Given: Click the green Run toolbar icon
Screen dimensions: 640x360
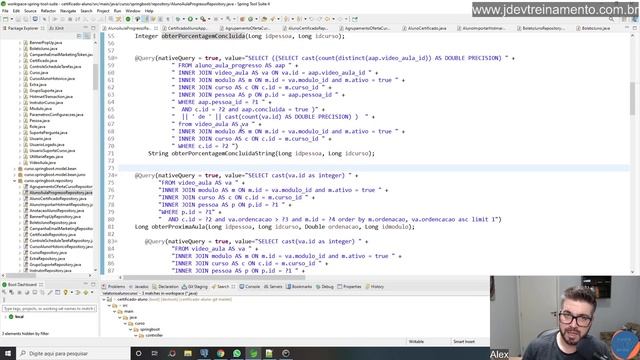Looking at the screenshot, I should [x=190, y=19].
